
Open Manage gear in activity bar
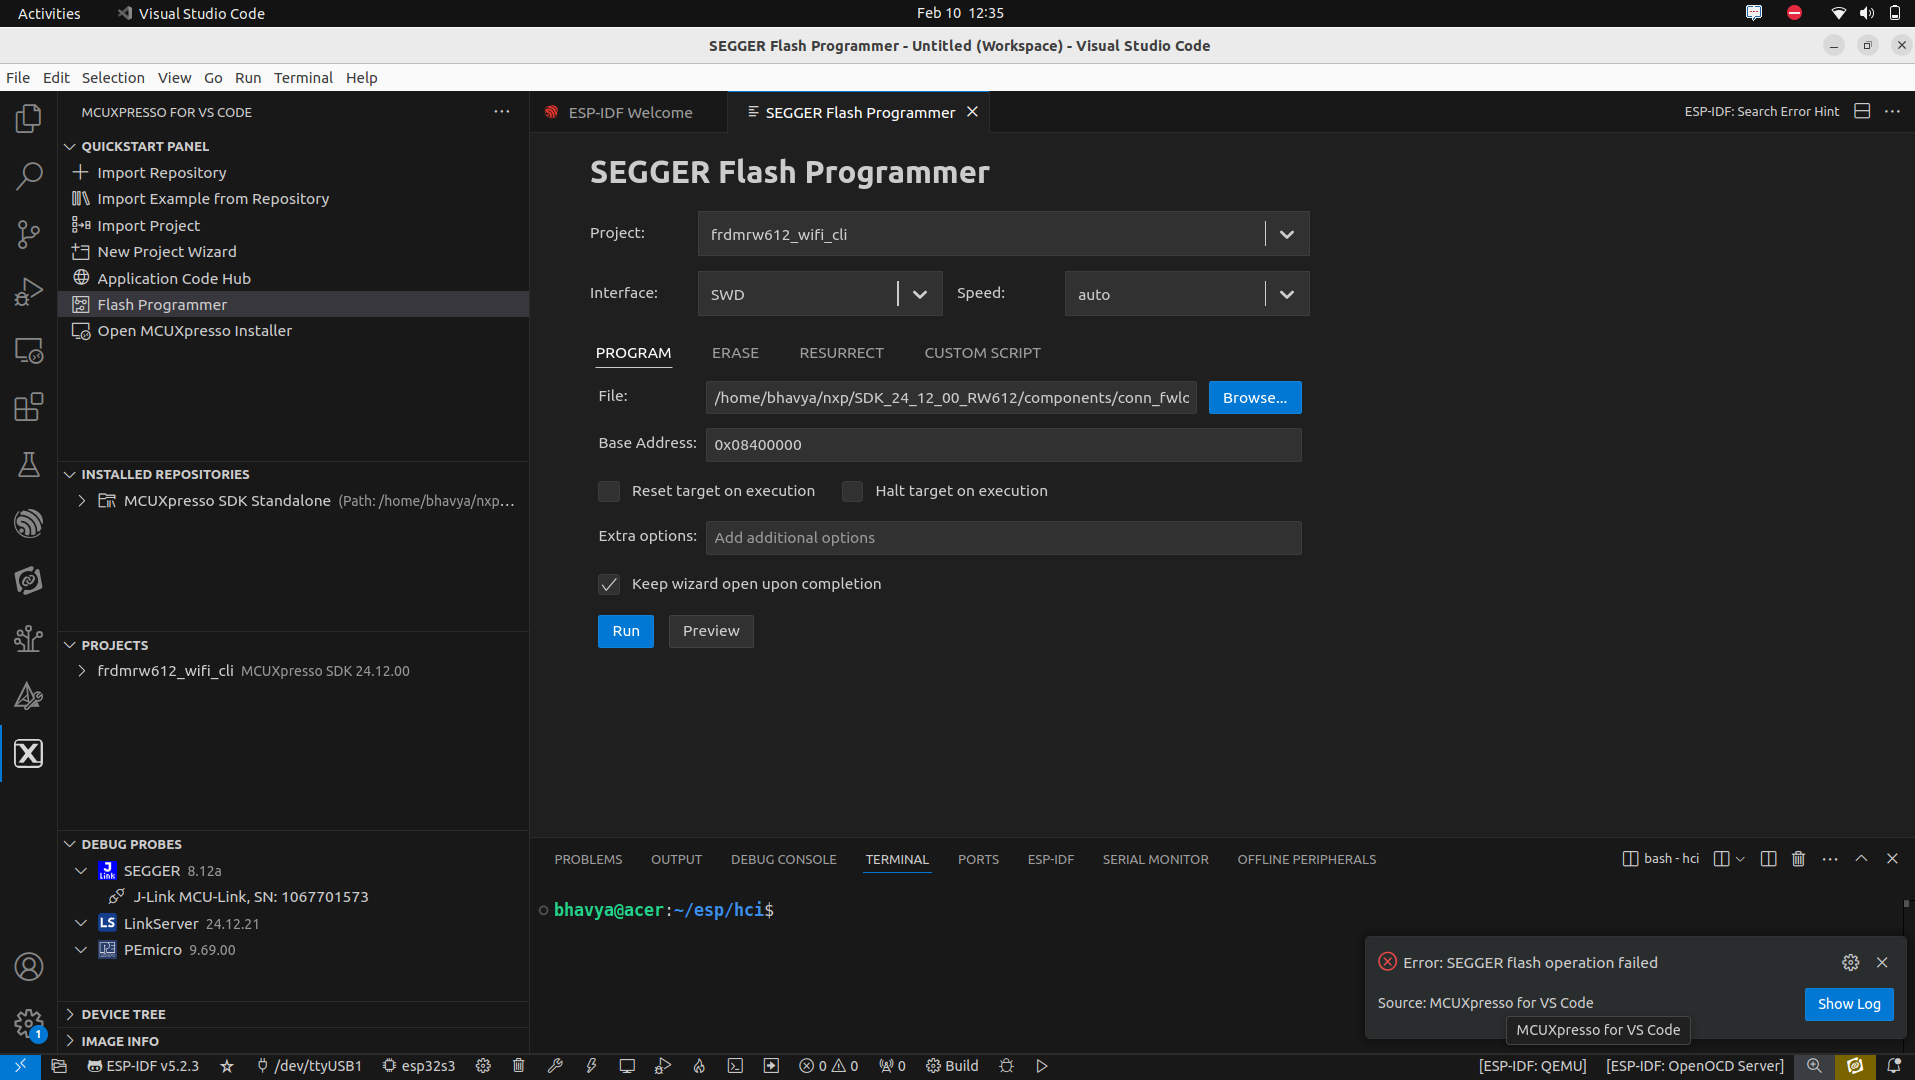[29, 1023]
